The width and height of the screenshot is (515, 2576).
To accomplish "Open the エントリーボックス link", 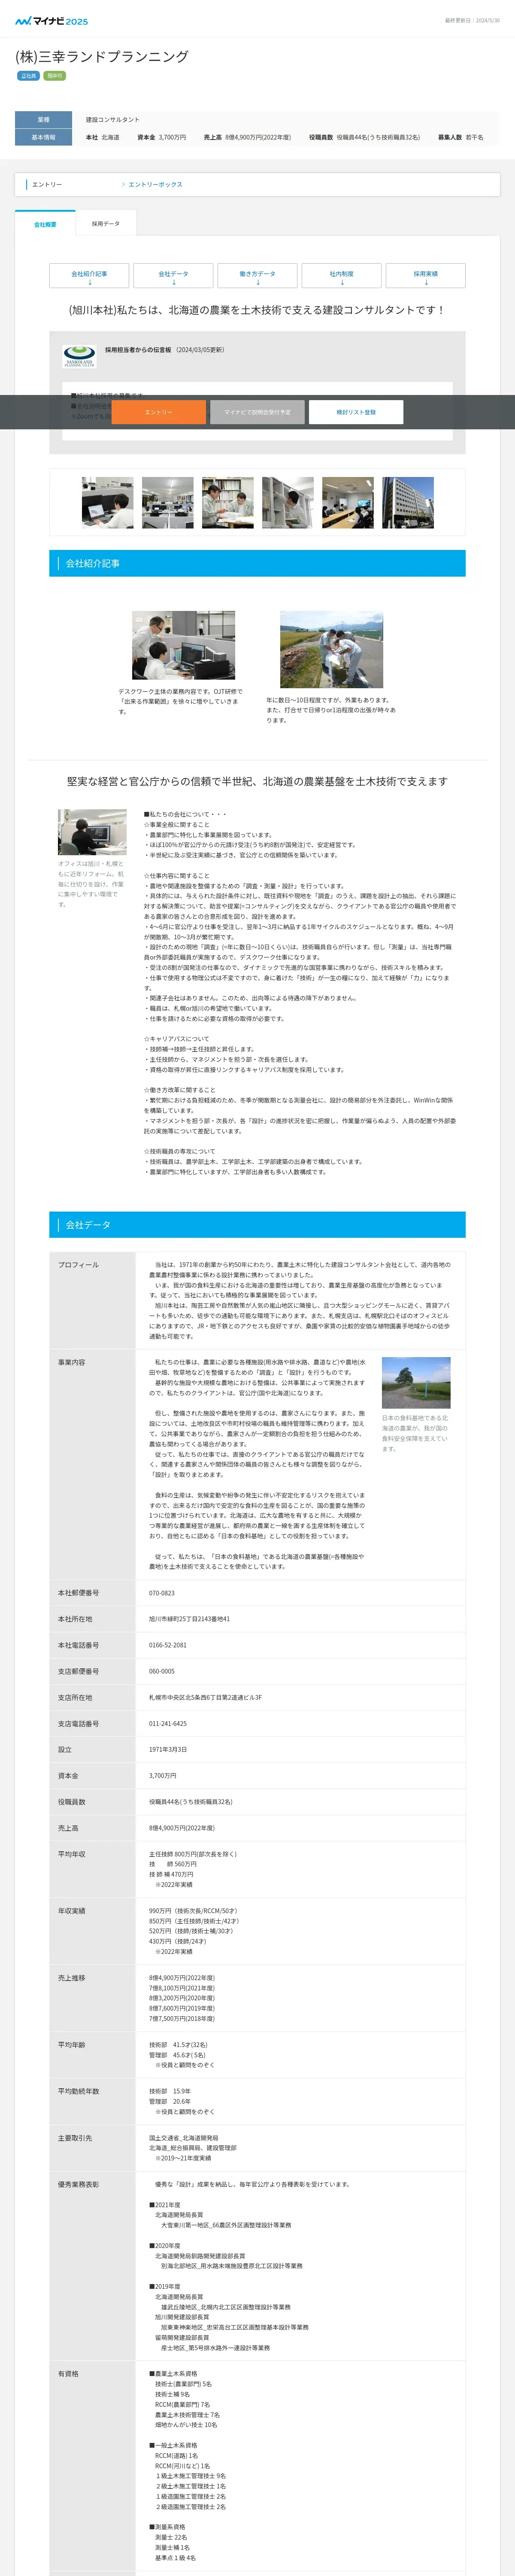I will [x=155, y=185].
